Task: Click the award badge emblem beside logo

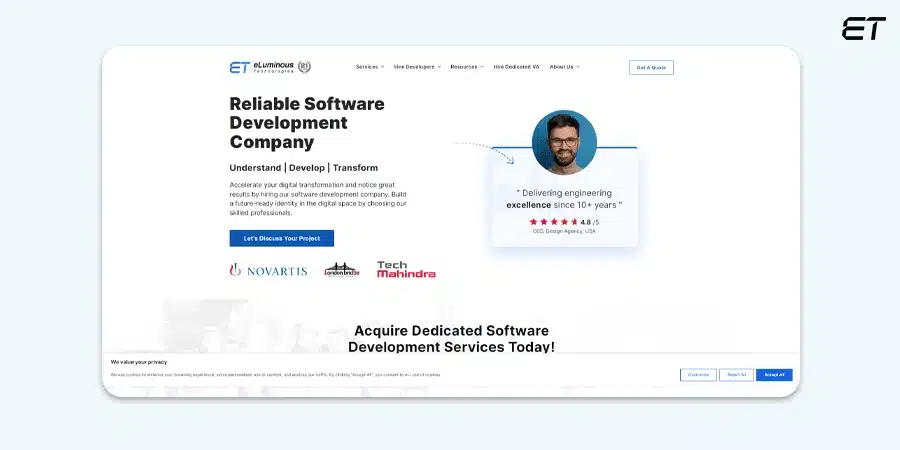Action: tap(305, 67)
